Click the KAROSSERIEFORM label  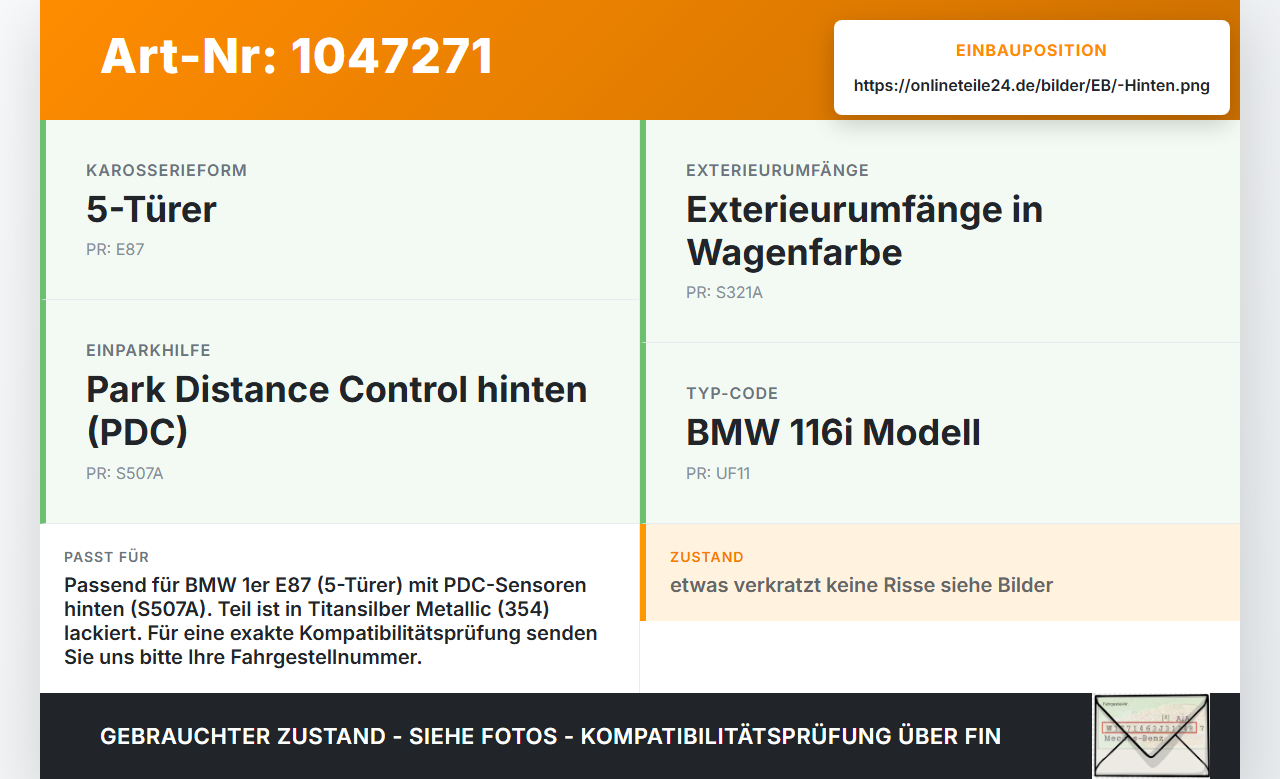click(166, 170)
